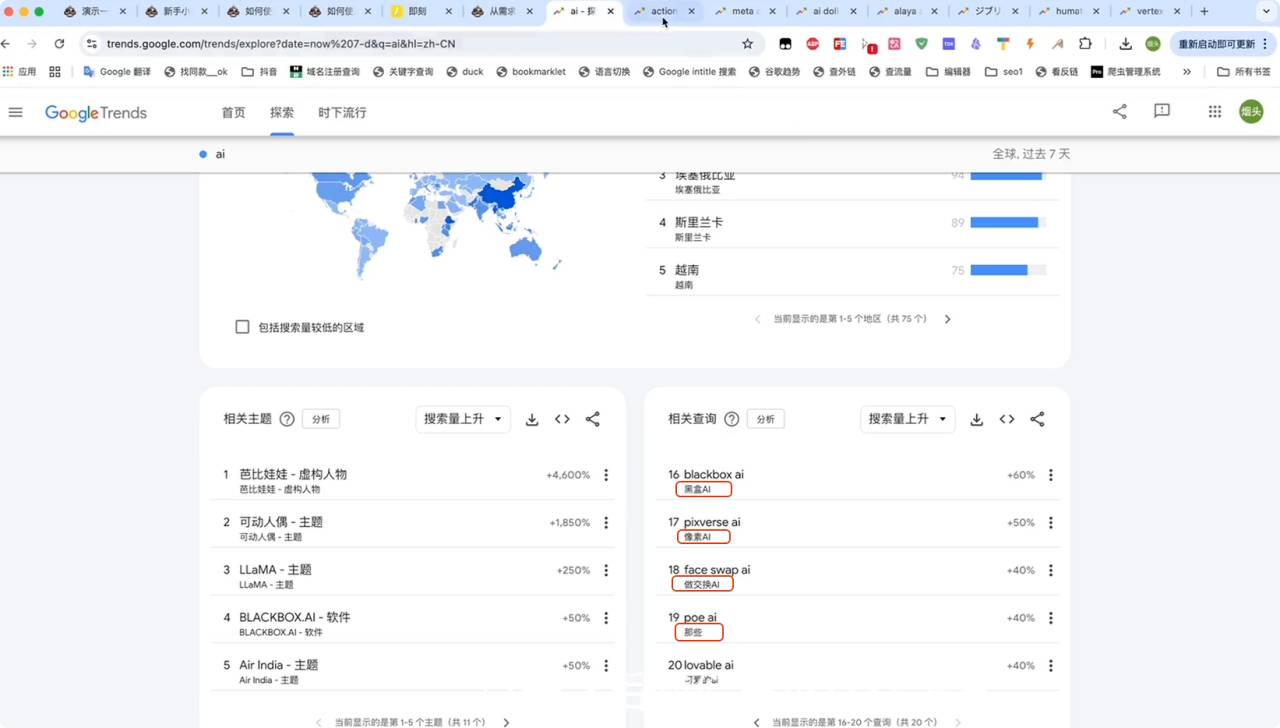Open the lightning bolt extension
Screen dimensions: 1280x728
pyautogui.click(x=1030, y=44)
